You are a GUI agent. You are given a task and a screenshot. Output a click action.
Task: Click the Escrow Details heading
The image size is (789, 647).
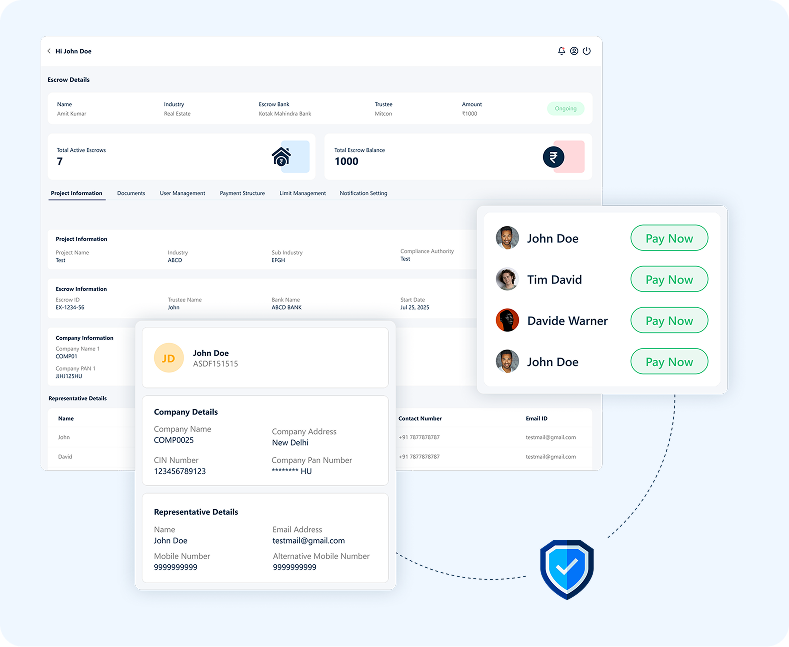point(68,79)
